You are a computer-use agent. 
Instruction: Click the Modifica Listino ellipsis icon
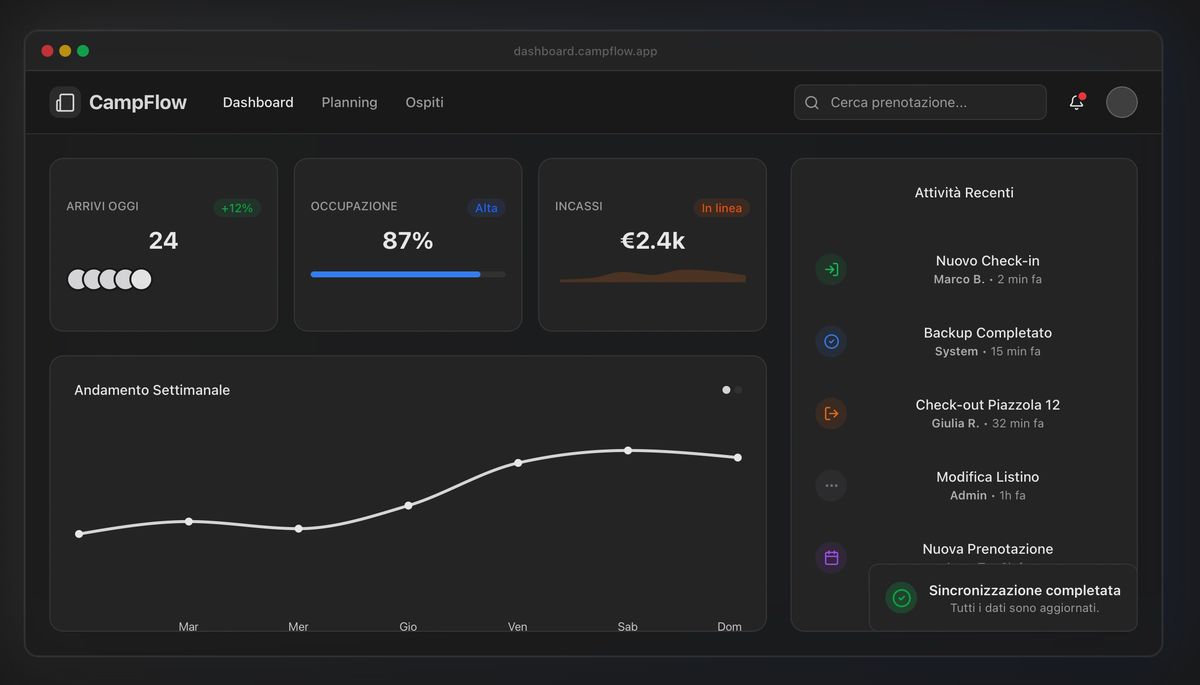tap(831, 485)
